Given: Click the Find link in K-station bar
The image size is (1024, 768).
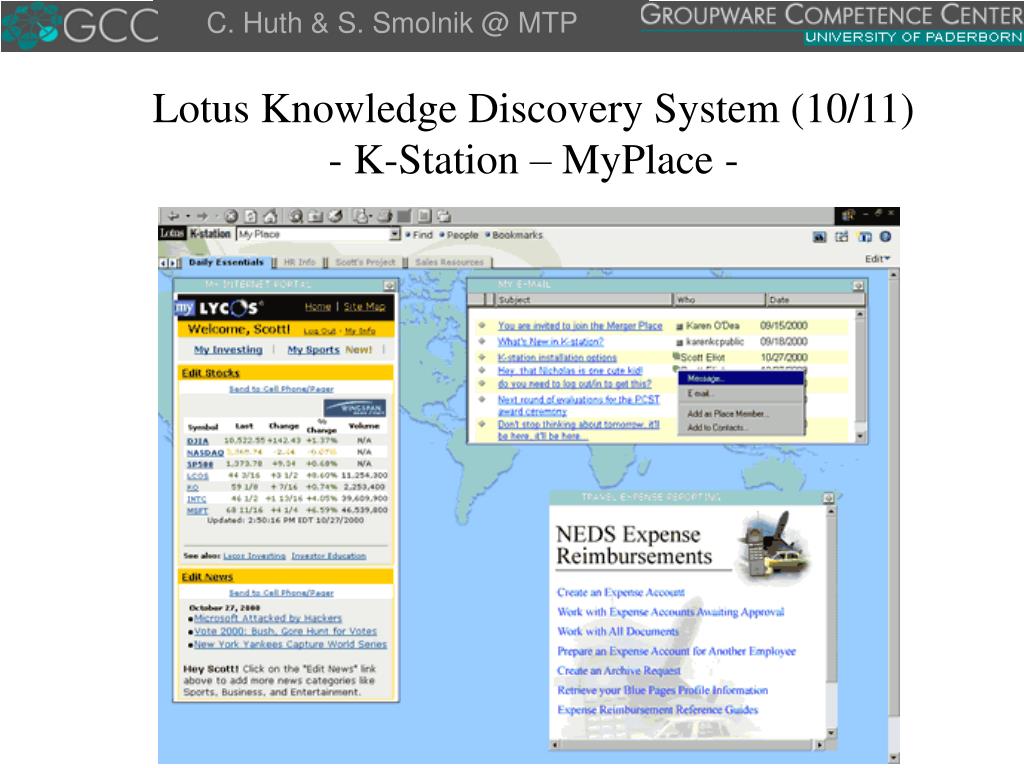Looking at the screenshot, I should click(422, 235).
